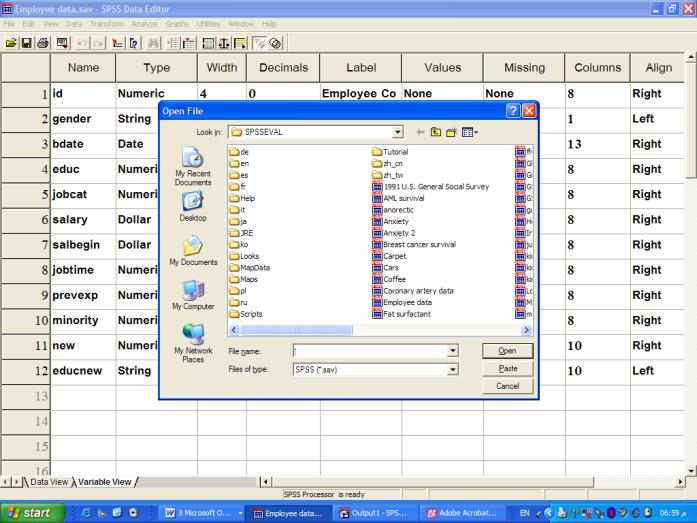The image size is (697, 523).
Task: Click the Variables info icon
Action: tap(134, 43)
